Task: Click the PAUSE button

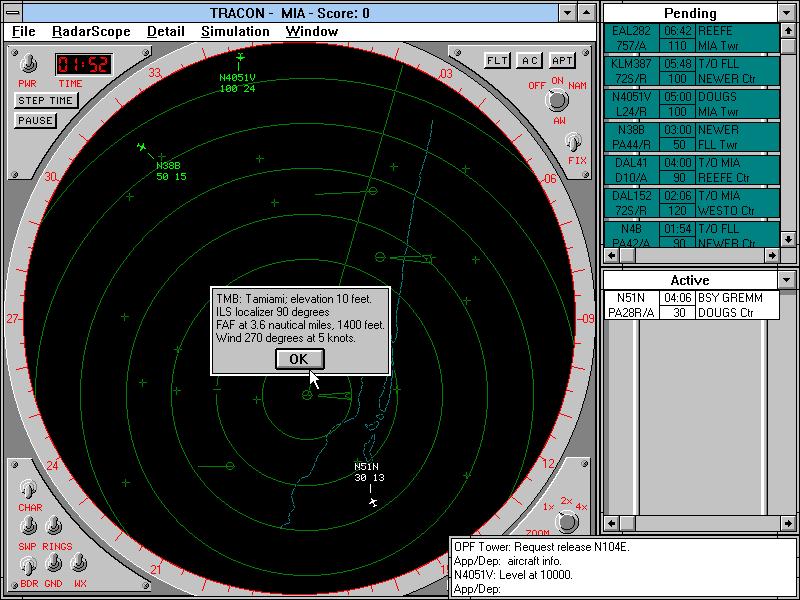Action: coord(35,121)
